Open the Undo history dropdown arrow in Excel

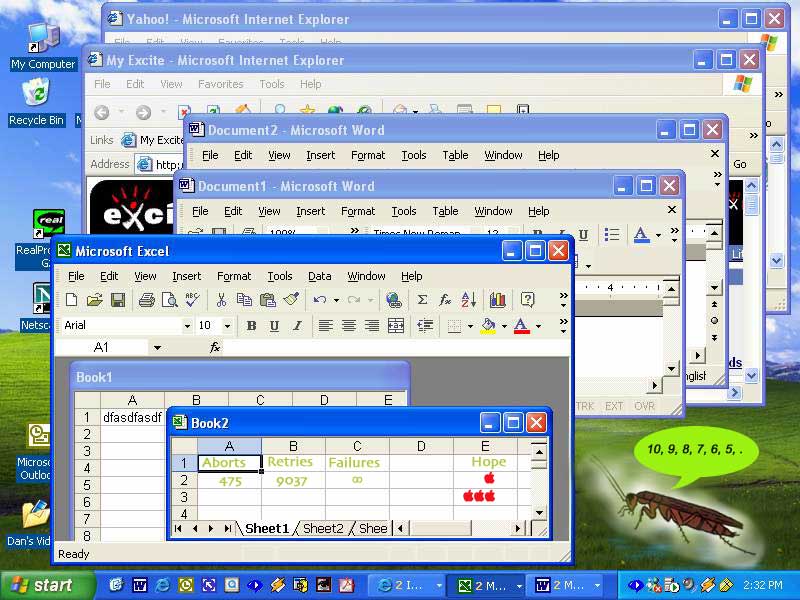(336, 300)
